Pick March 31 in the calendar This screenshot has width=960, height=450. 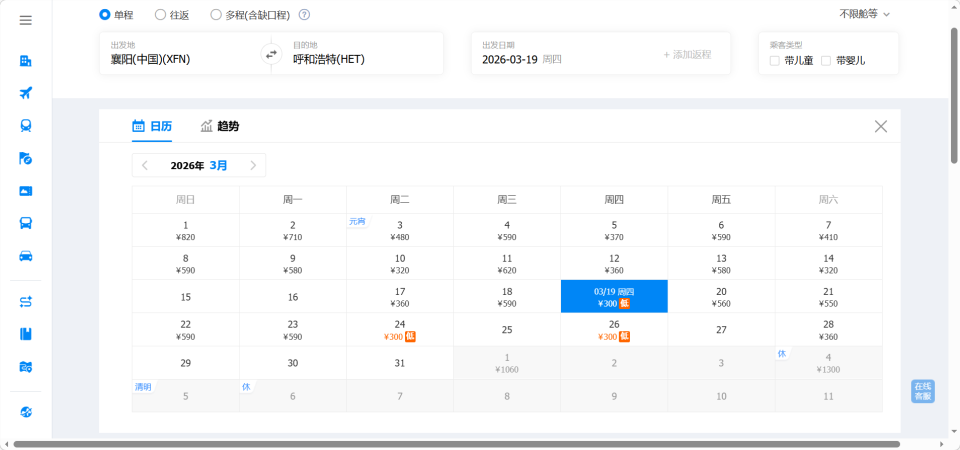tap(400, 362)
